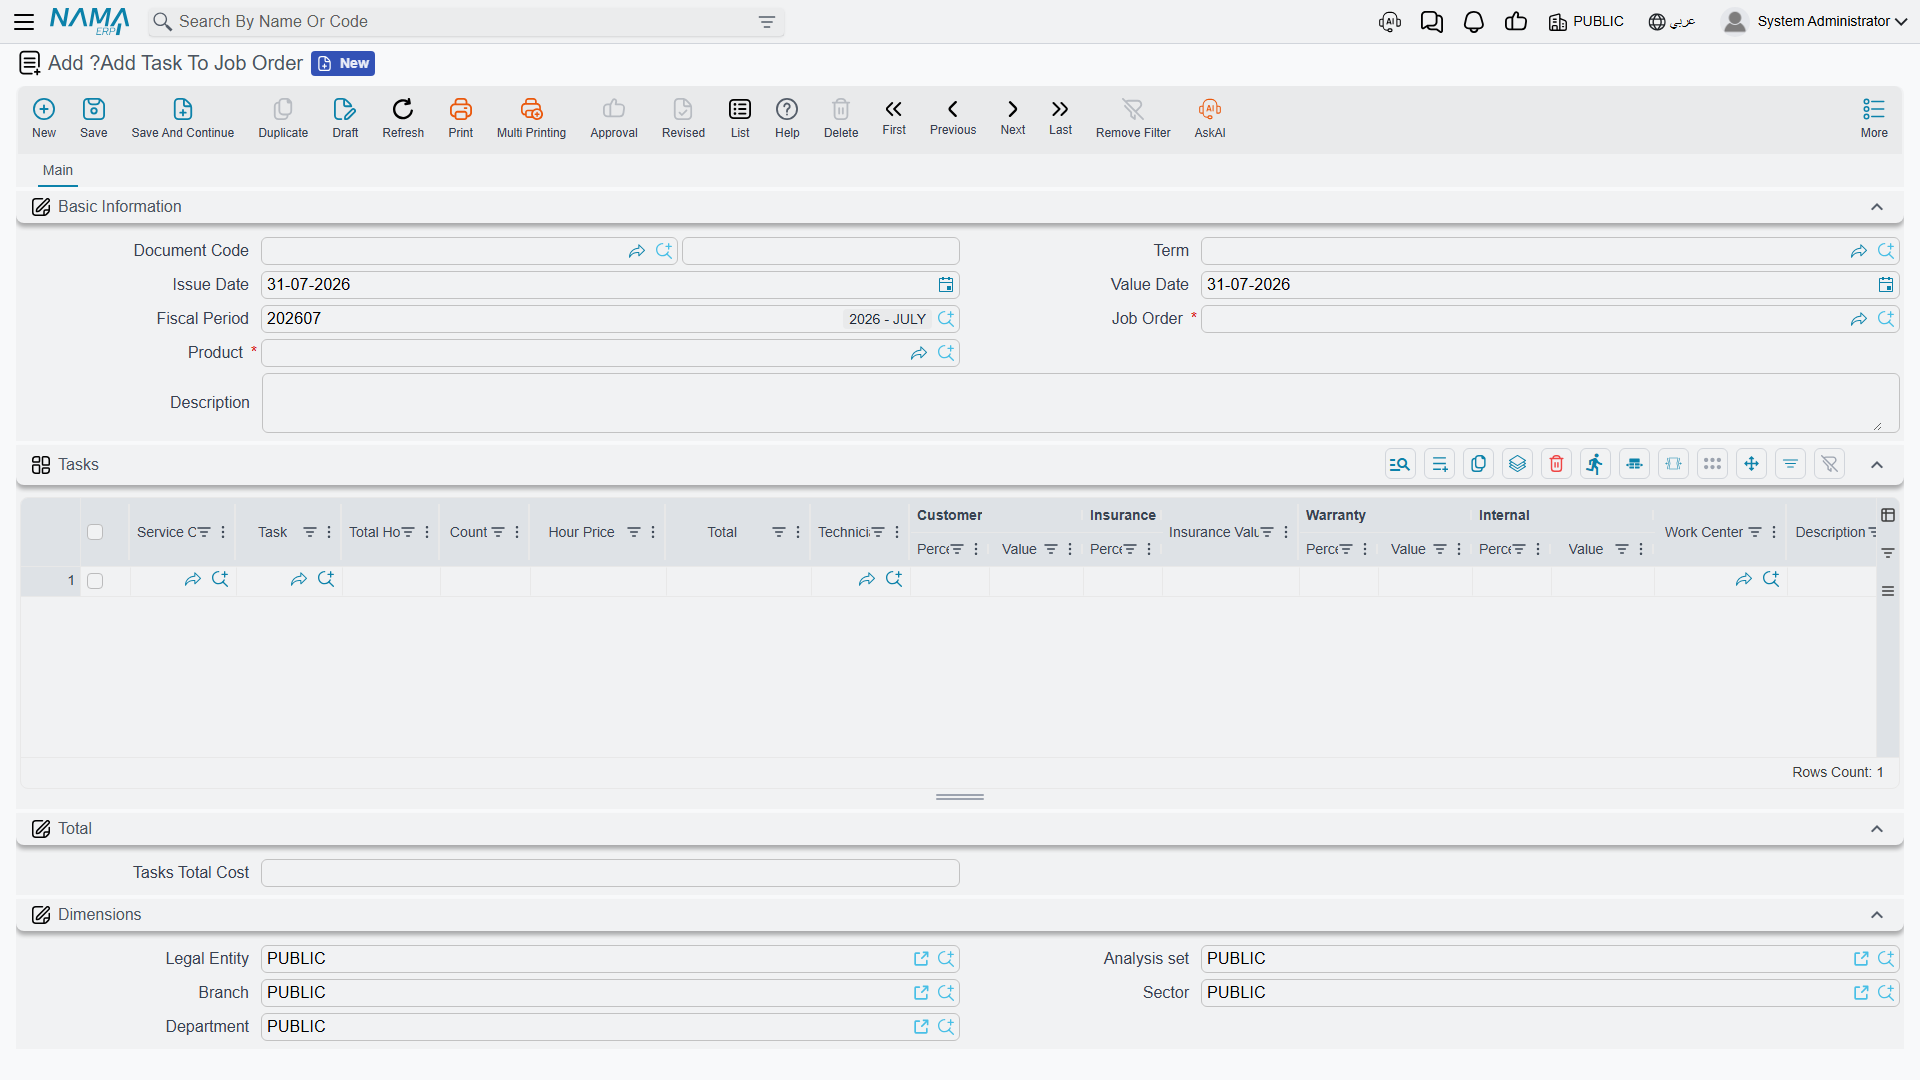This screenshot has height=1080, width=1920.
Task: Refresh the form
Action: point(403,118)
